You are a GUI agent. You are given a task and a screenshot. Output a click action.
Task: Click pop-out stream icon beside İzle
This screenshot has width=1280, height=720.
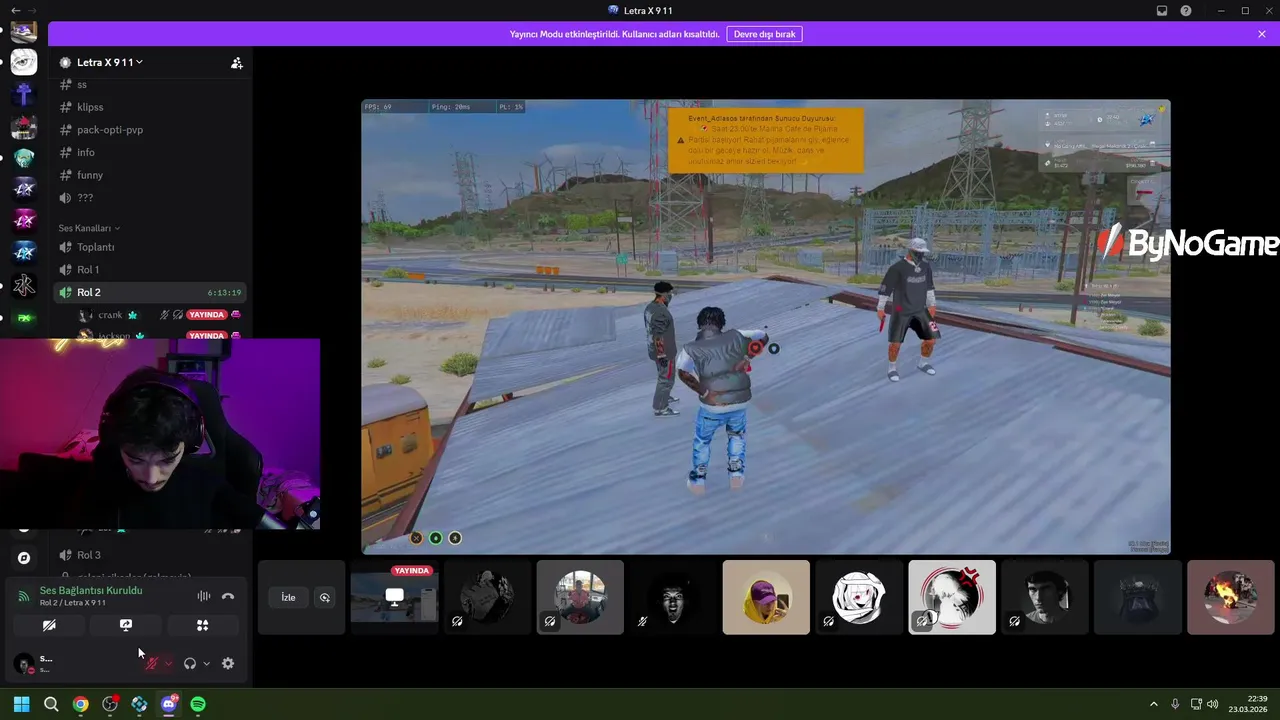click(x=325, y=597)
